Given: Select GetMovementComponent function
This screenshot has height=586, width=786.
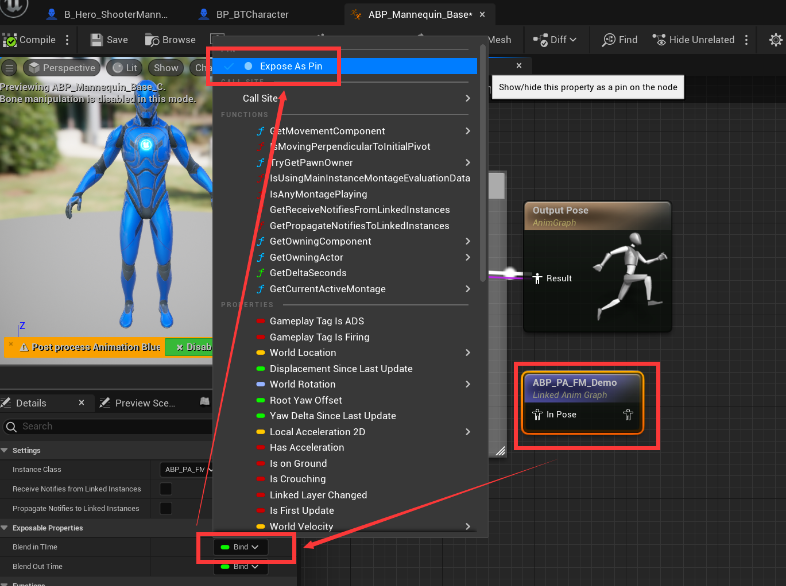Looking at the screenshot, I should tap(327, 131).
